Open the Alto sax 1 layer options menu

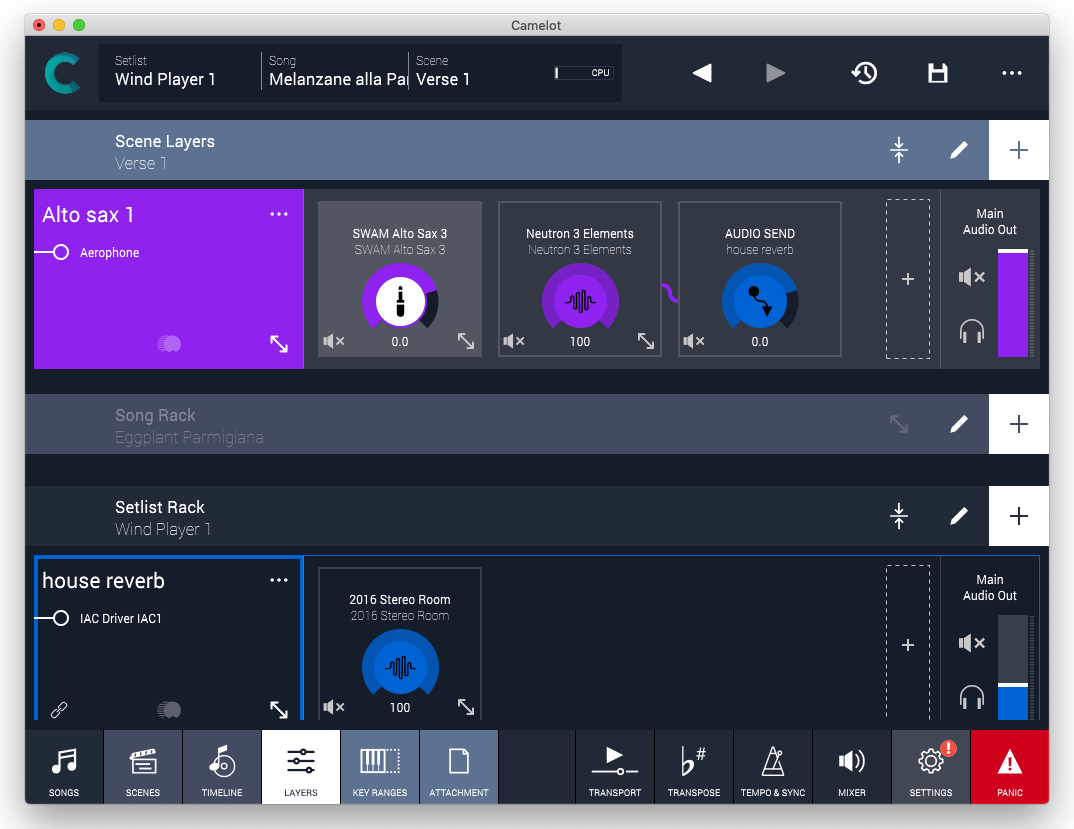click(x=279, y=214)
